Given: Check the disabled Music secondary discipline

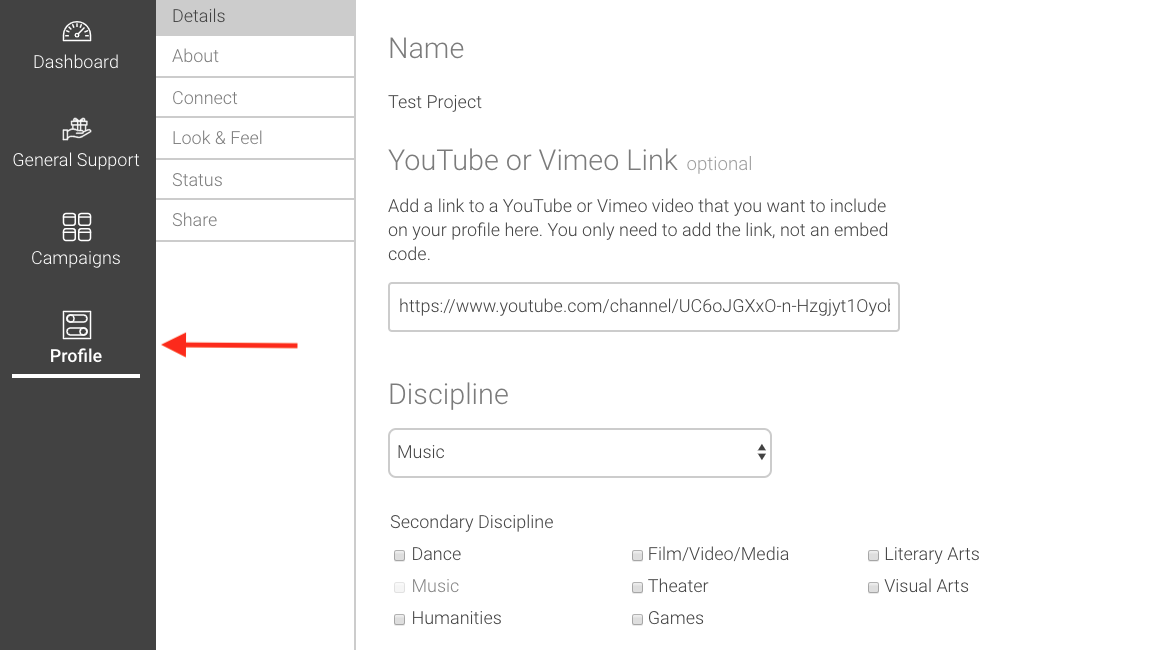Looking at the screenshot, I should (400, 588).
